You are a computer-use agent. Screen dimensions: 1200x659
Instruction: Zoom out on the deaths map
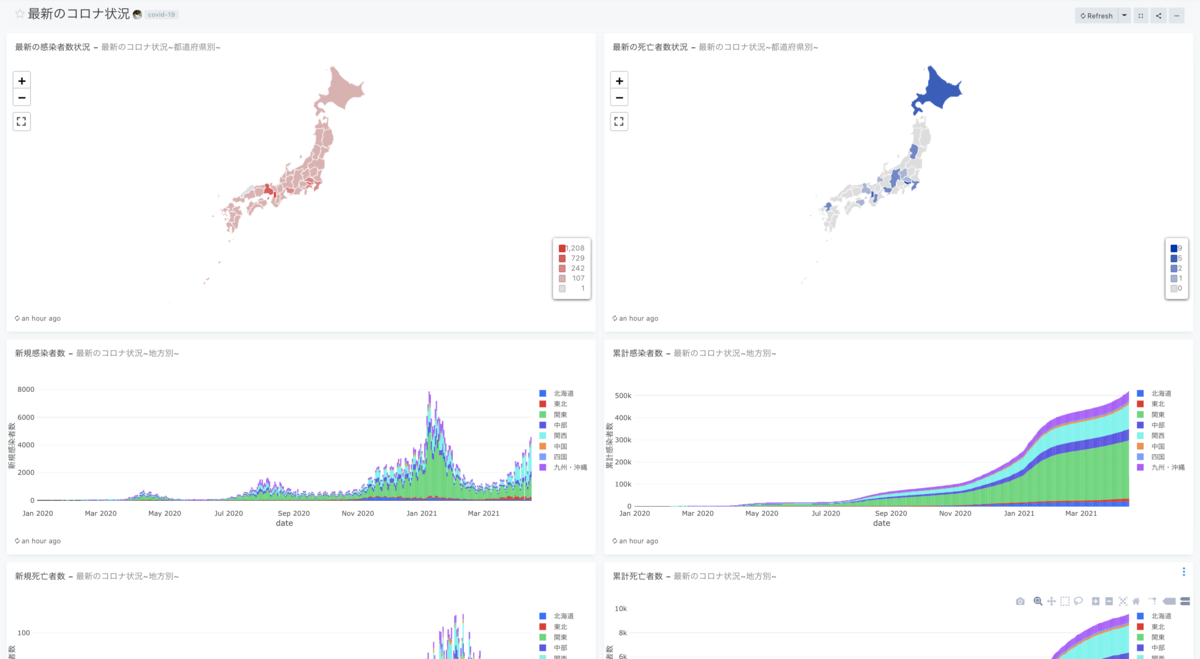619,97
